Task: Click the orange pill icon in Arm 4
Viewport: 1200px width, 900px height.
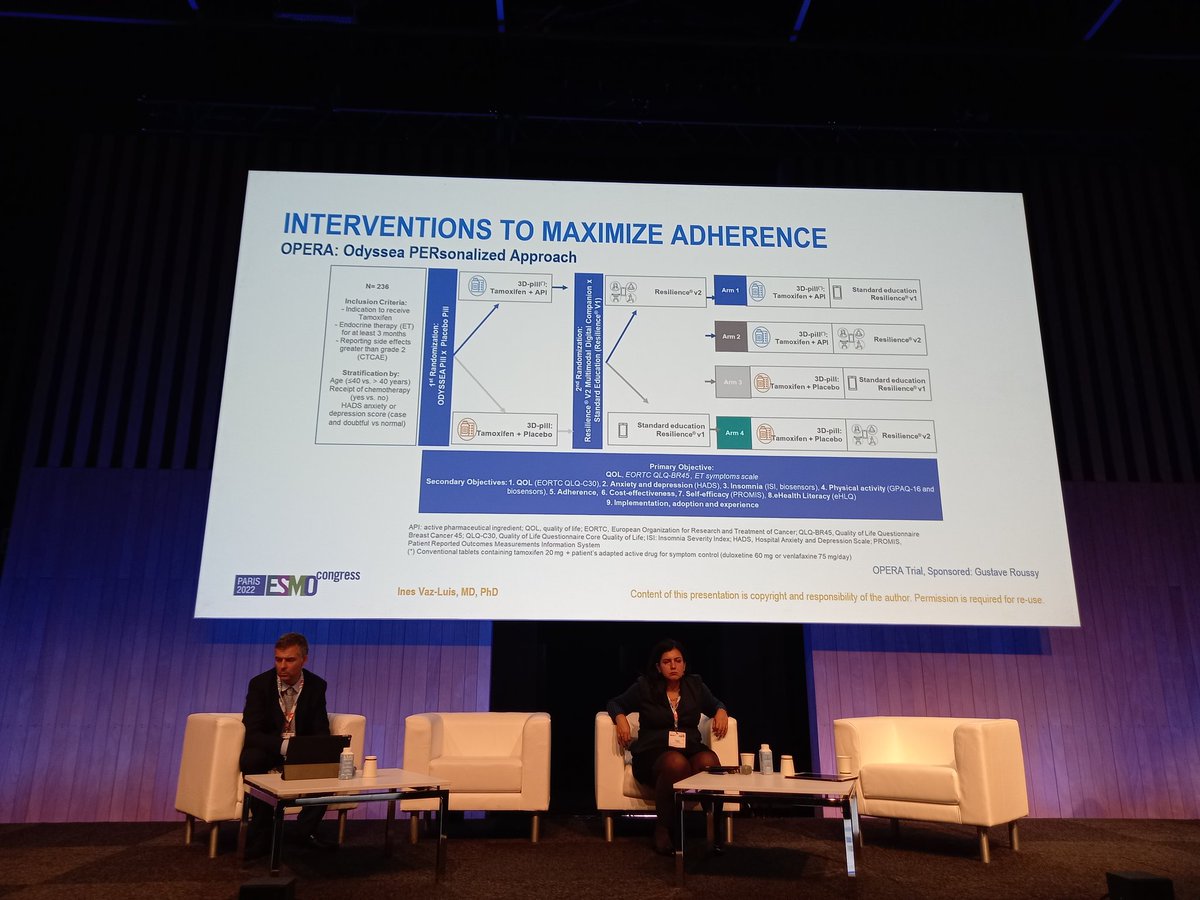Action: pyautogui.click(x=765, y=433)
